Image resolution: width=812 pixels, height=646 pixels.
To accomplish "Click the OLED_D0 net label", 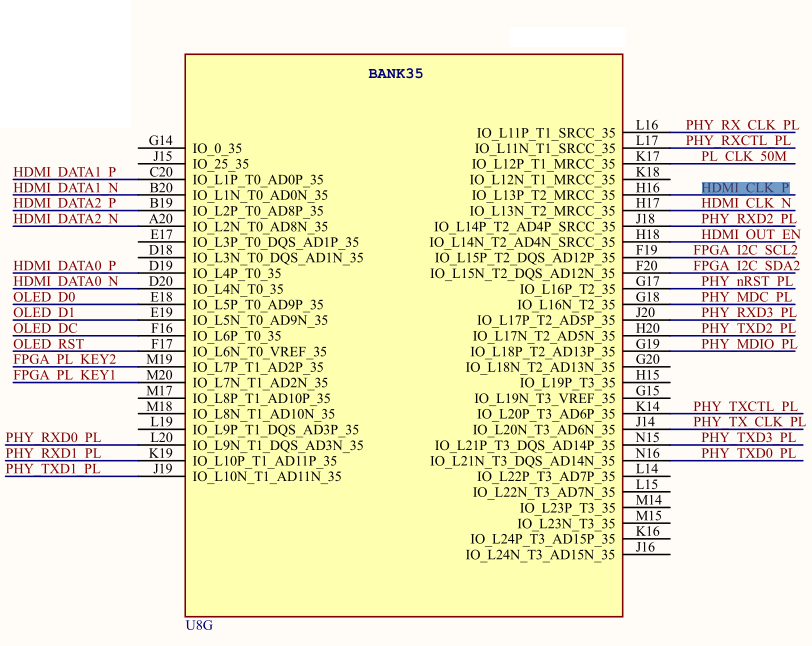I will tap(45, 297).
